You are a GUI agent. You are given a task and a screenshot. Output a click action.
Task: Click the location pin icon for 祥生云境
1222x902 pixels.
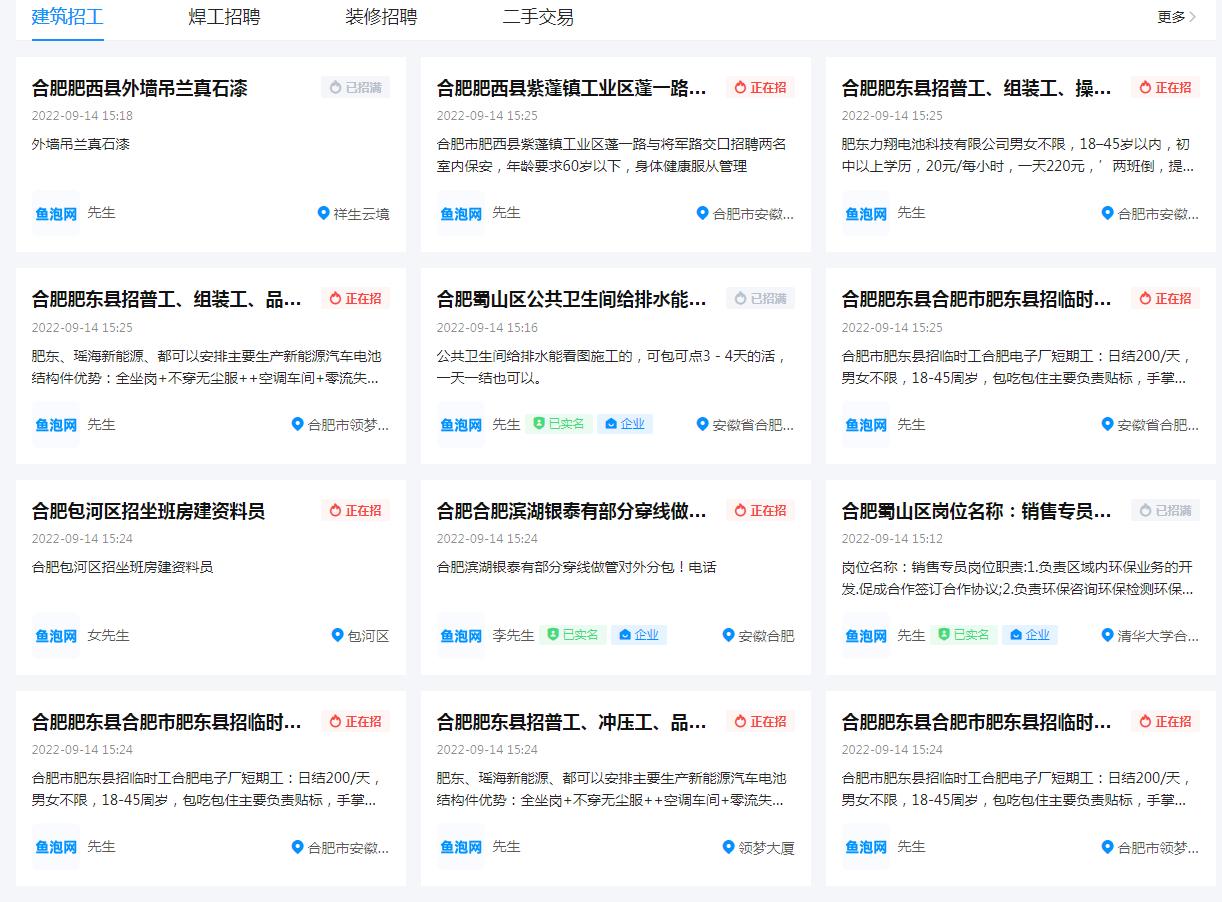321,212
